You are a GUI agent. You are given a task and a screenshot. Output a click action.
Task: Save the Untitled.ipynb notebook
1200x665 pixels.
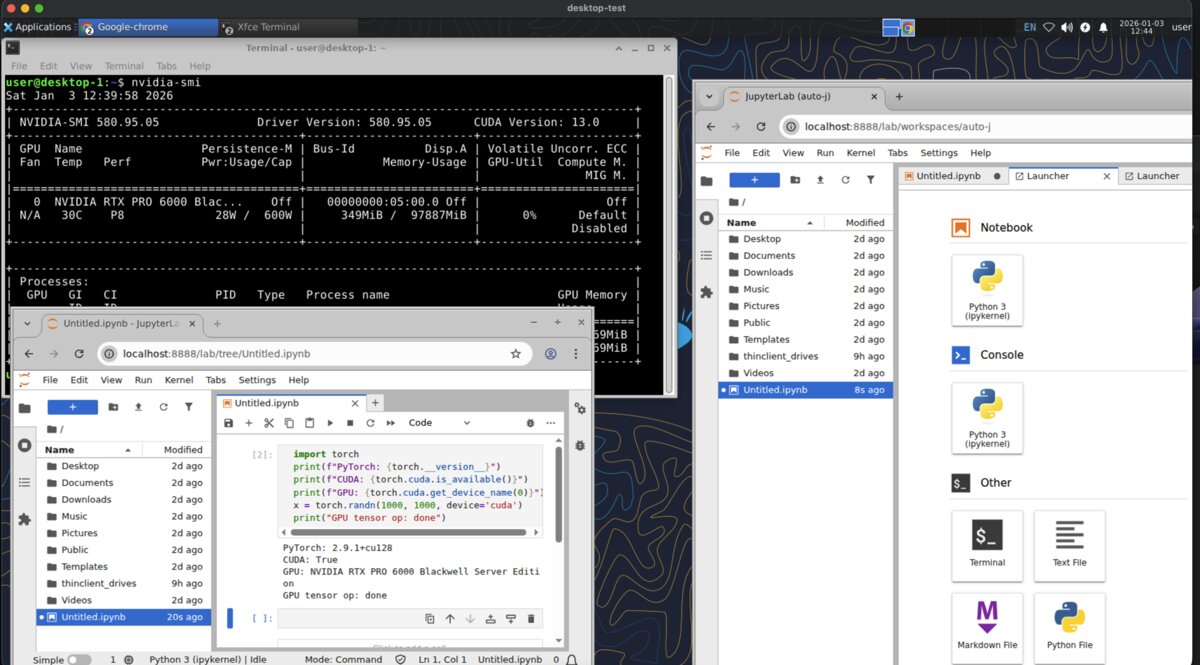[228, 423]
